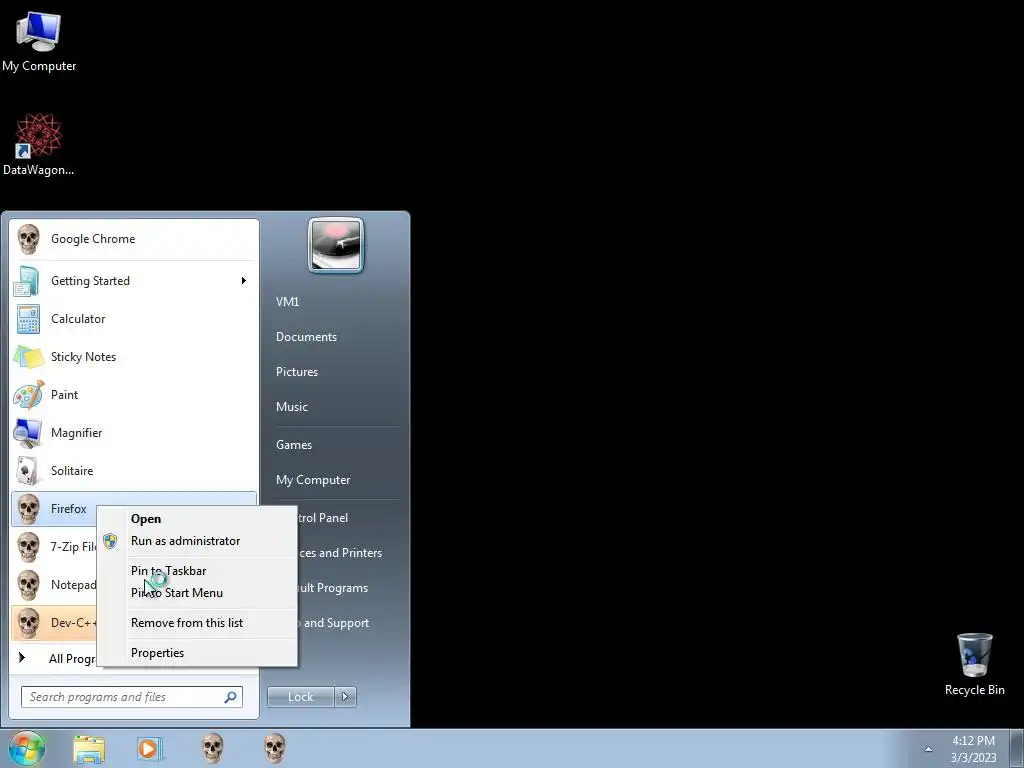Open Default Programs link
Image resolution: width=1024 pixels, height=768 pixels.
pyautogui.click(x=333, y=588)
